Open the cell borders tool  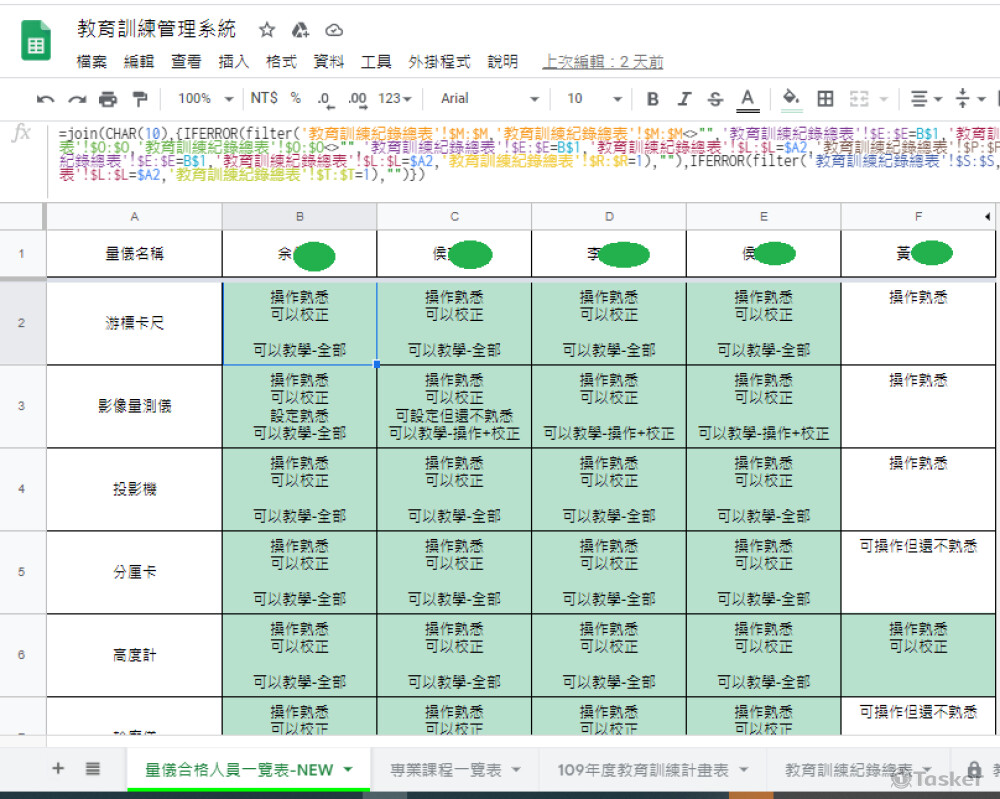[x=825, y=98]
